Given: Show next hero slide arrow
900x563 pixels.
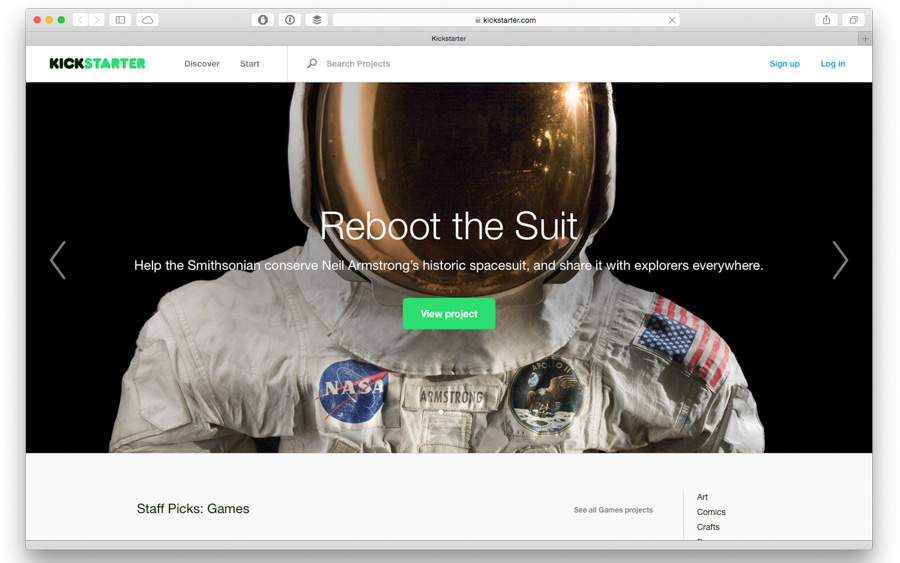Looking at the screenshot, I should pos(840,260).
